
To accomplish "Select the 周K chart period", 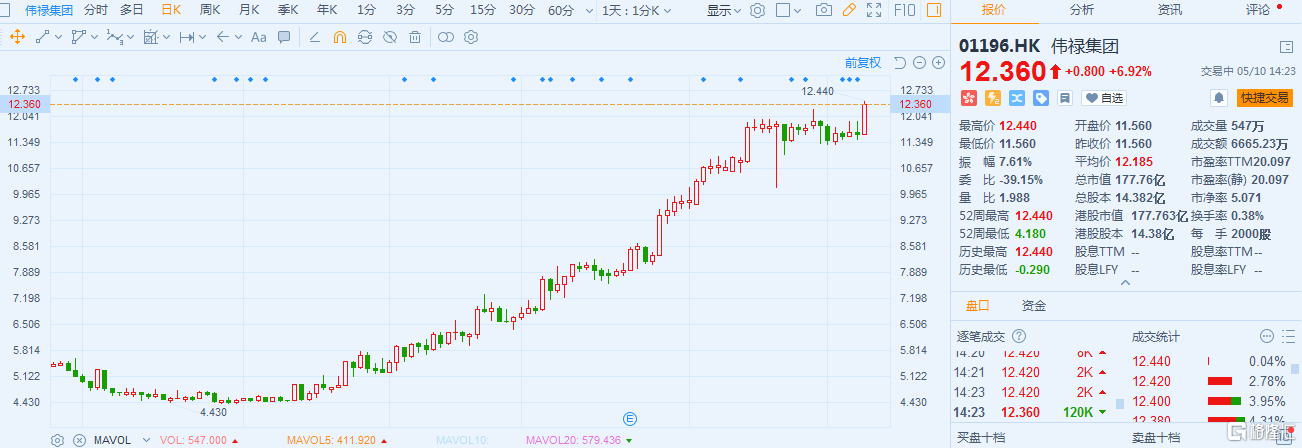I will point(209,10).
